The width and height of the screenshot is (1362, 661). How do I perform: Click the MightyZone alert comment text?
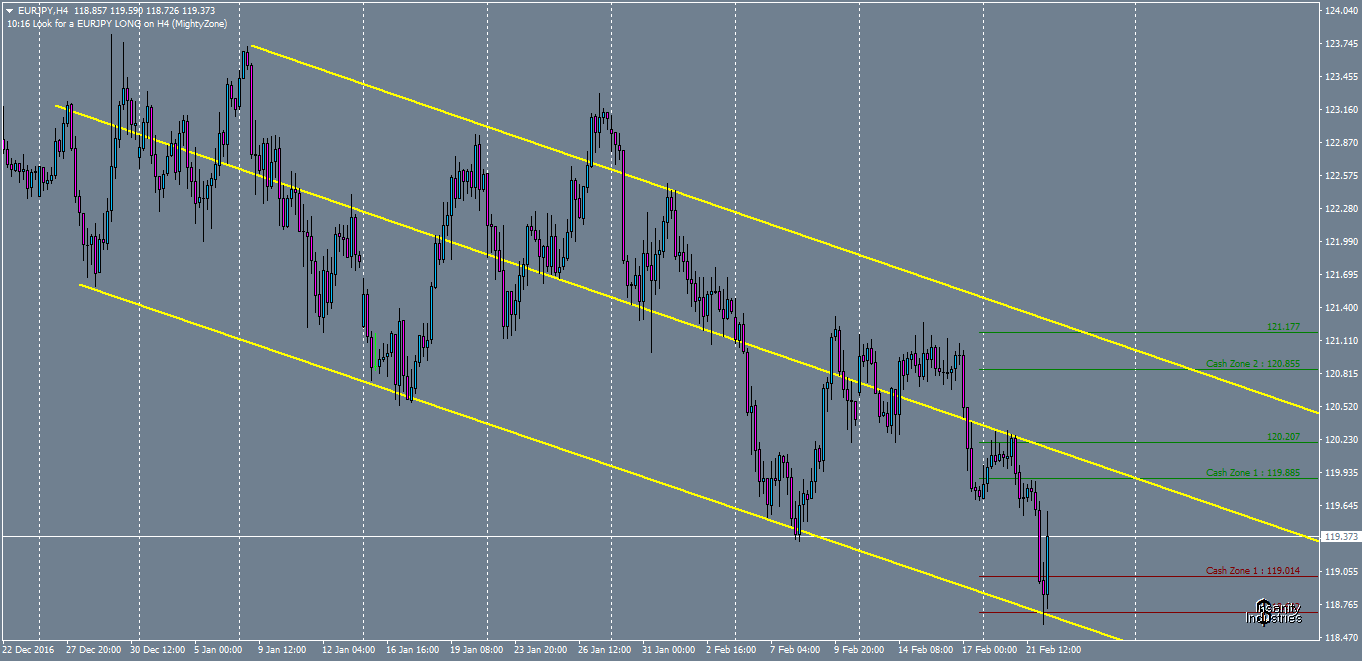coord(120,20)
